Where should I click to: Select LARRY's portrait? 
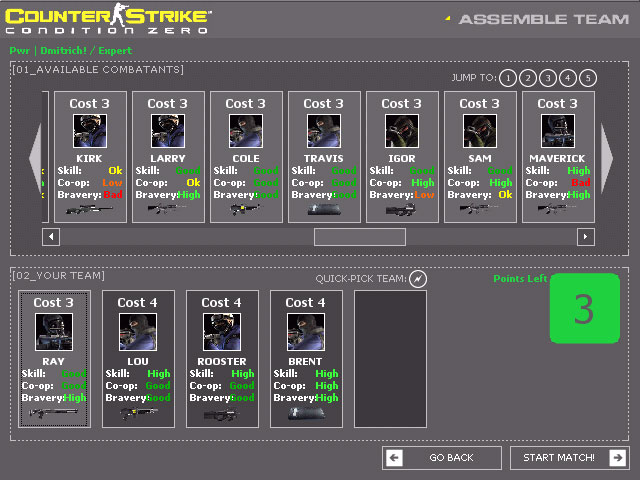click(x=168, y=131)
